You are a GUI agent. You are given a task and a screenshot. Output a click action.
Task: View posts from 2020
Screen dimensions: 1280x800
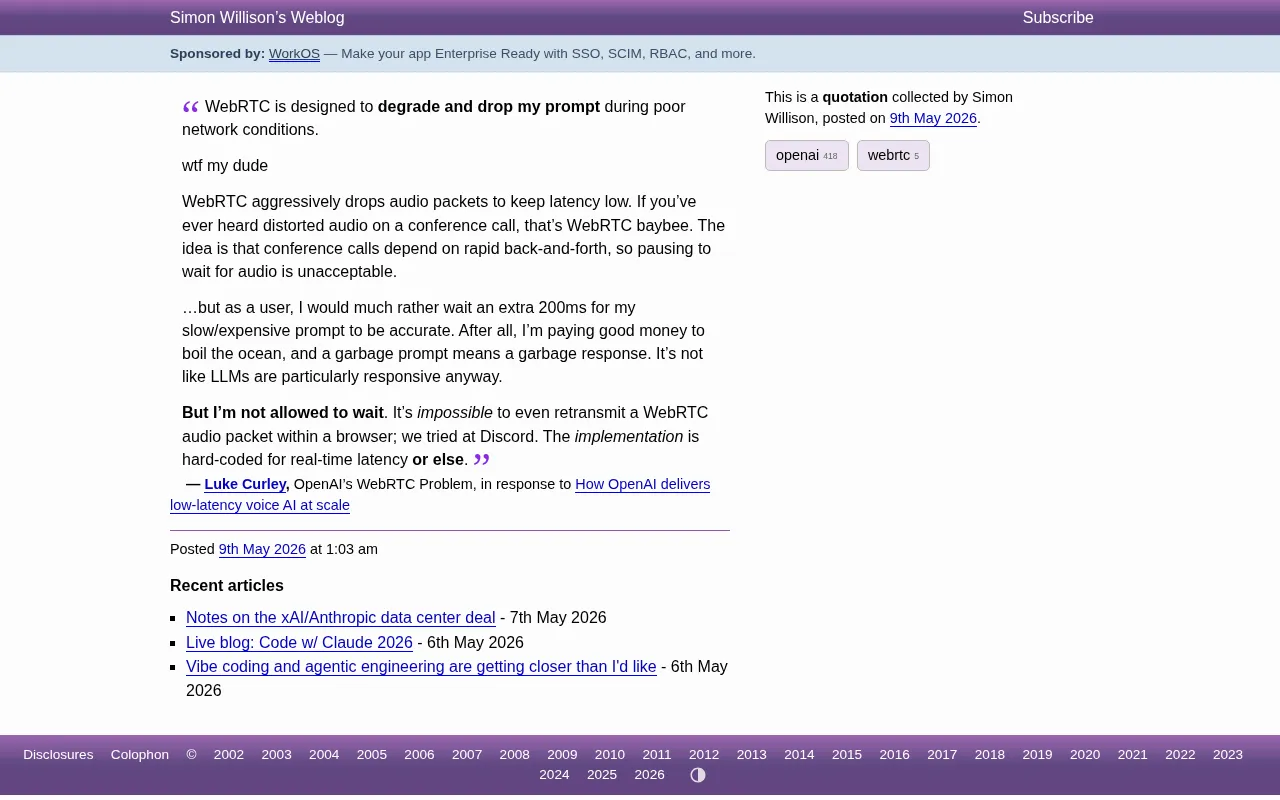(x=1085, y=755)
